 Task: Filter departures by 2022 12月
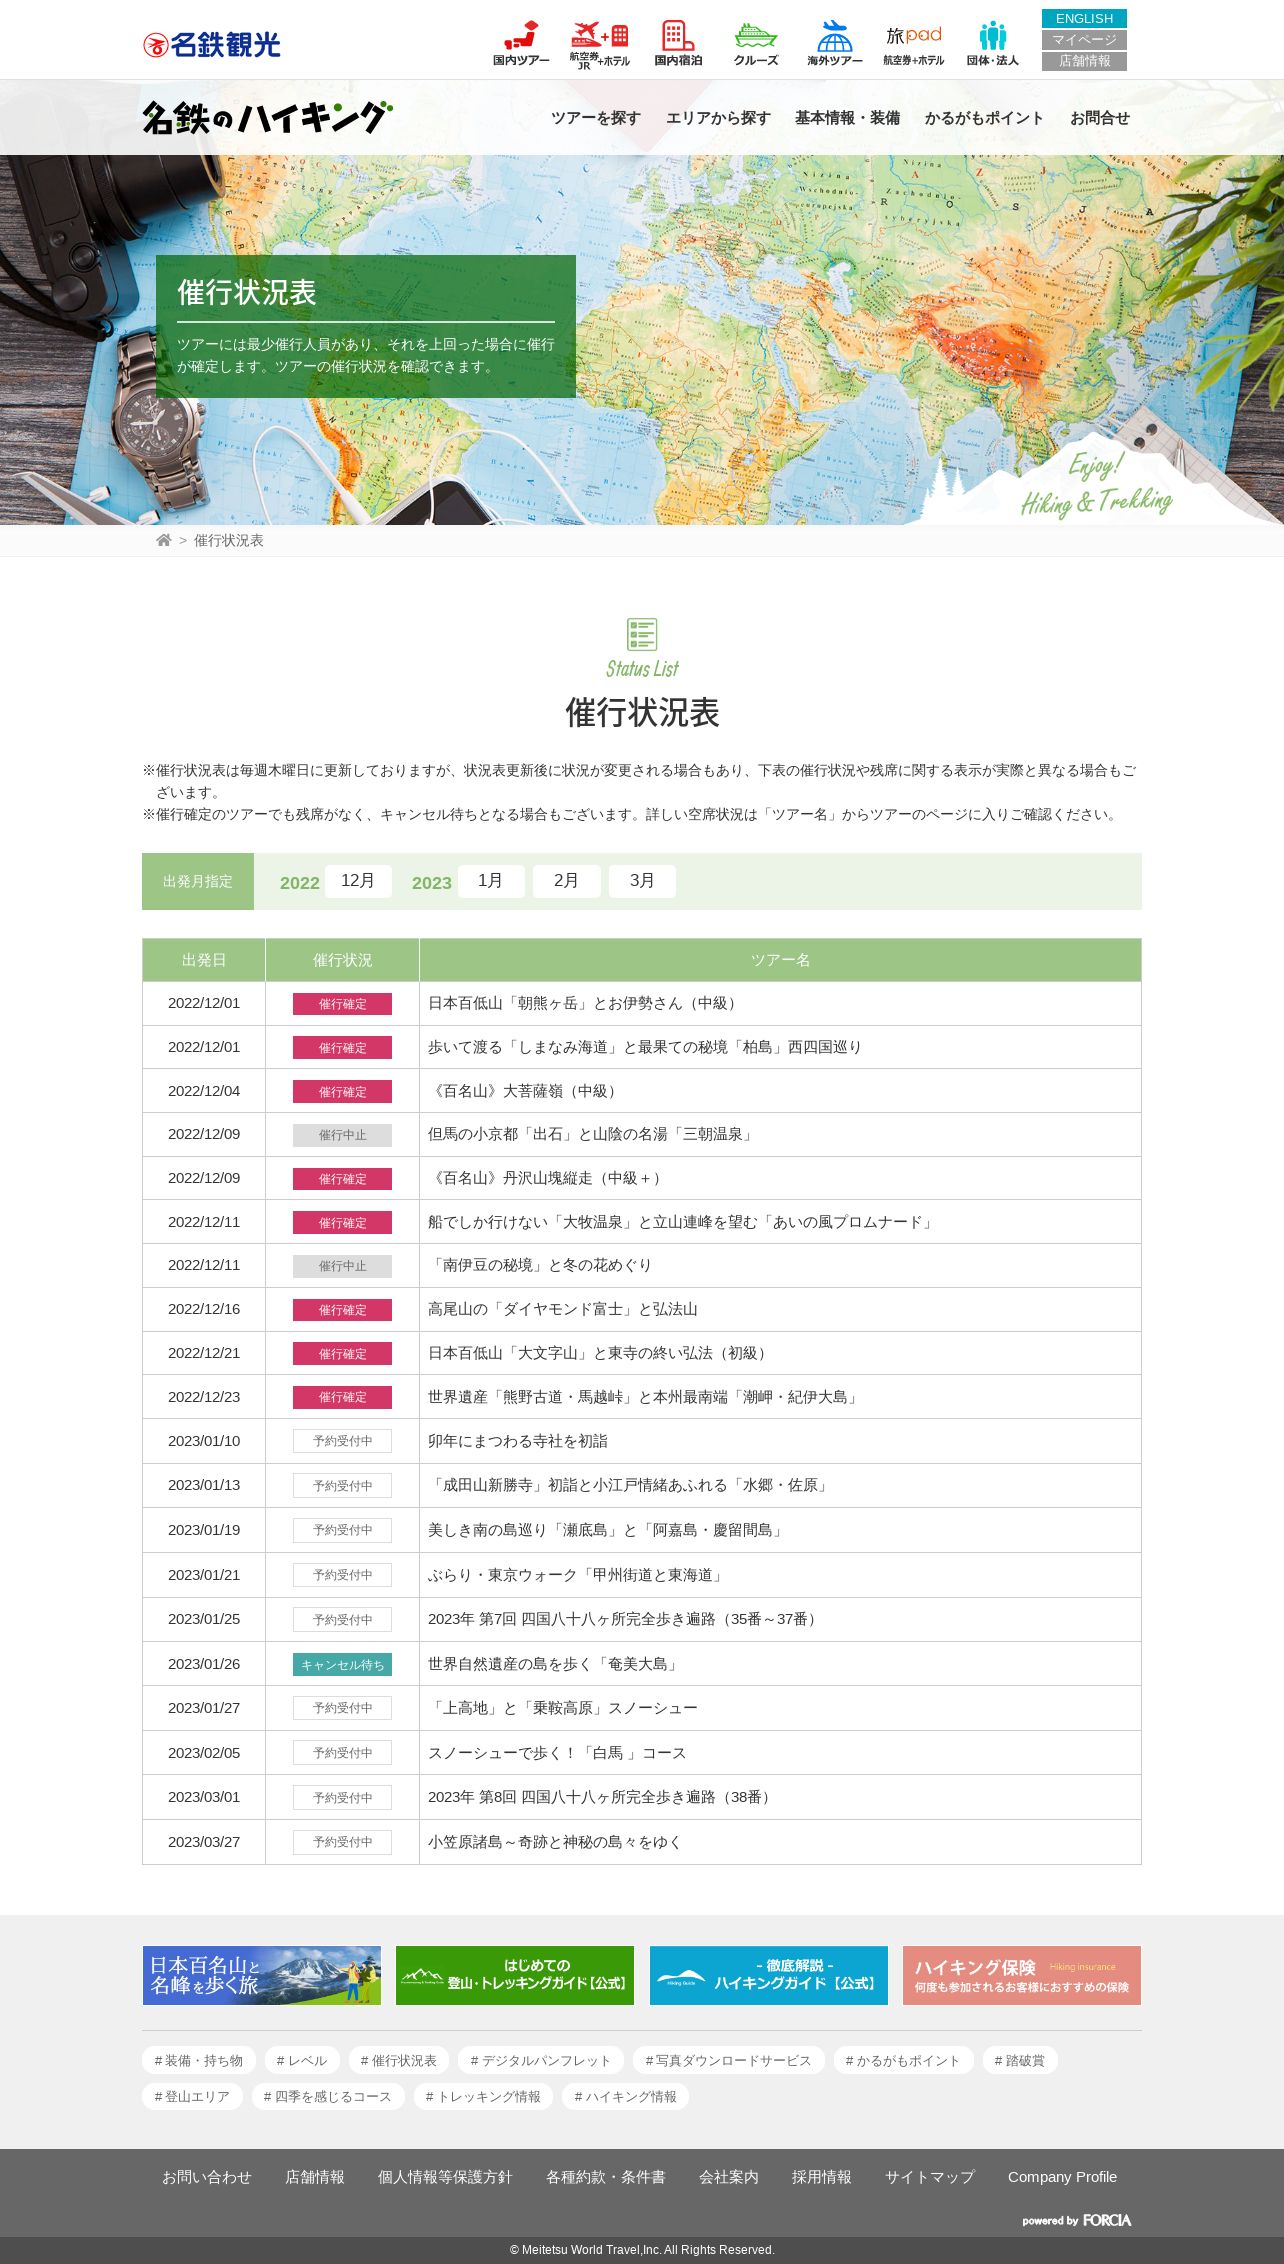[x=357, y=881]
